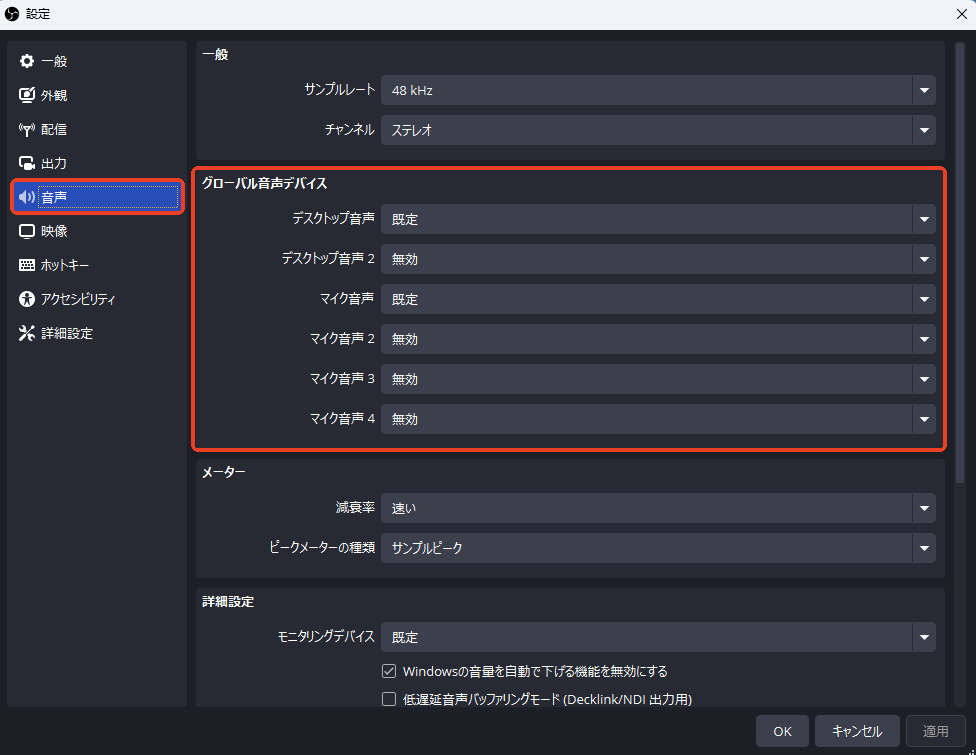The width and height of the screenshot is (976, 755).
Task: Open アクセシビリティ via the accessibility icon
Action: (27, 299)
